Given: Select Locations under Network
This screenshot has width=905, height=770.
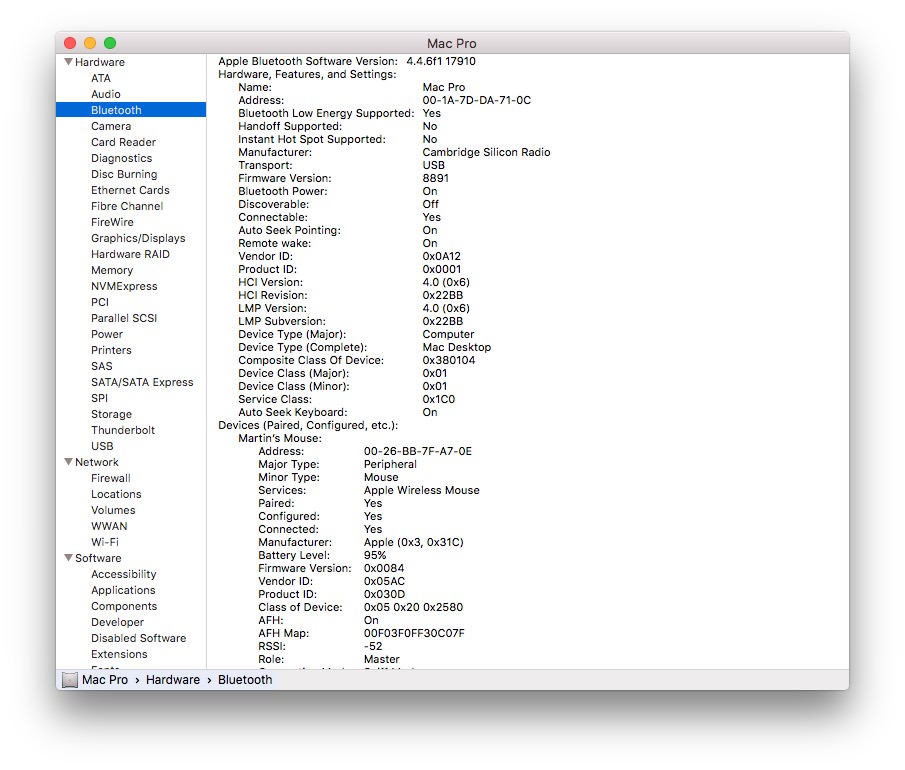Looking at the screenshot, I should [116, 494].
